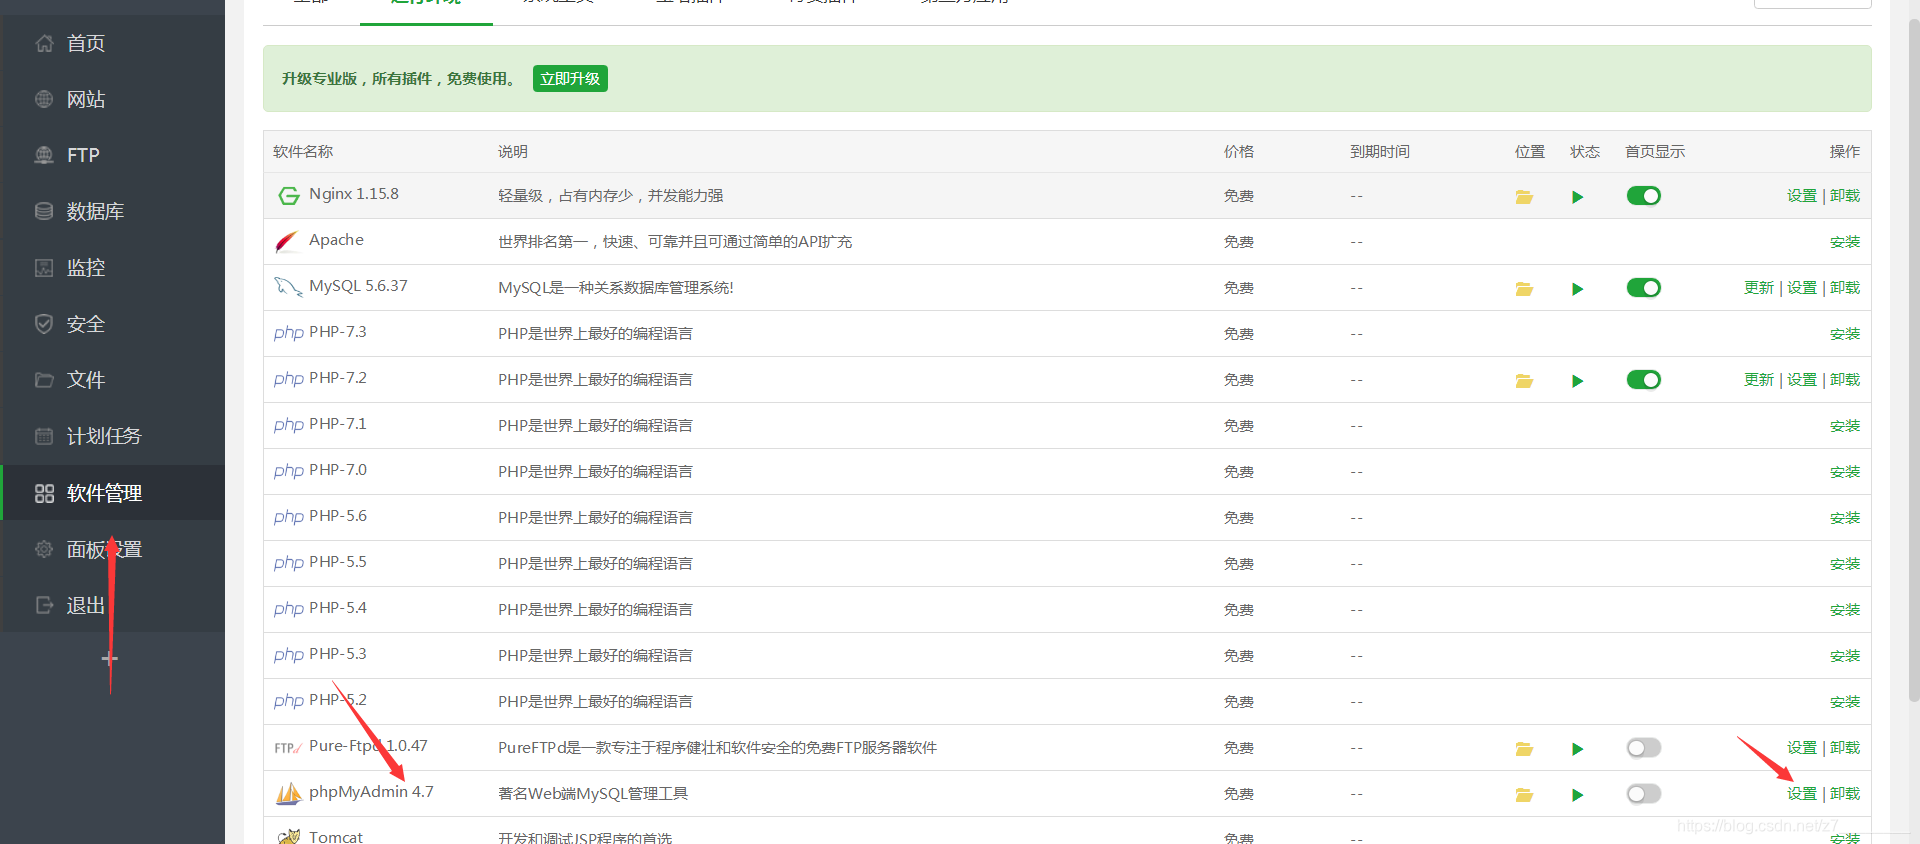Image resolution: width=1920 pixels, height=844 pixels.
Task: Click 安装 for PHP-5.4
Action: (1845, 610)
